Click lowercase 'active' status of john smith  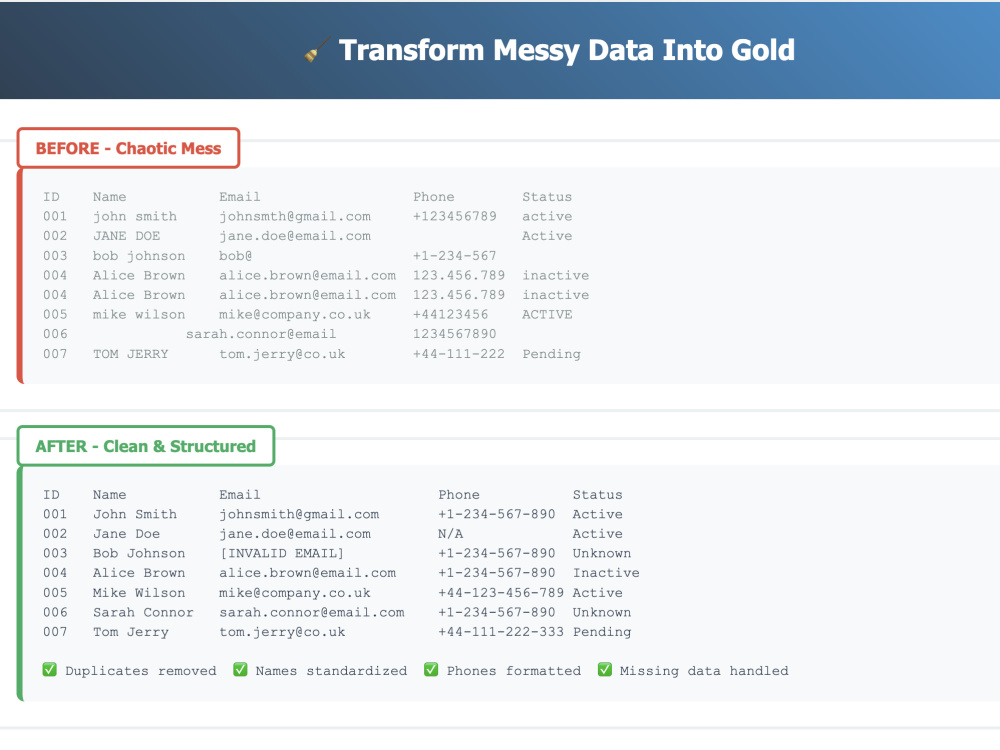click(547, 216)
